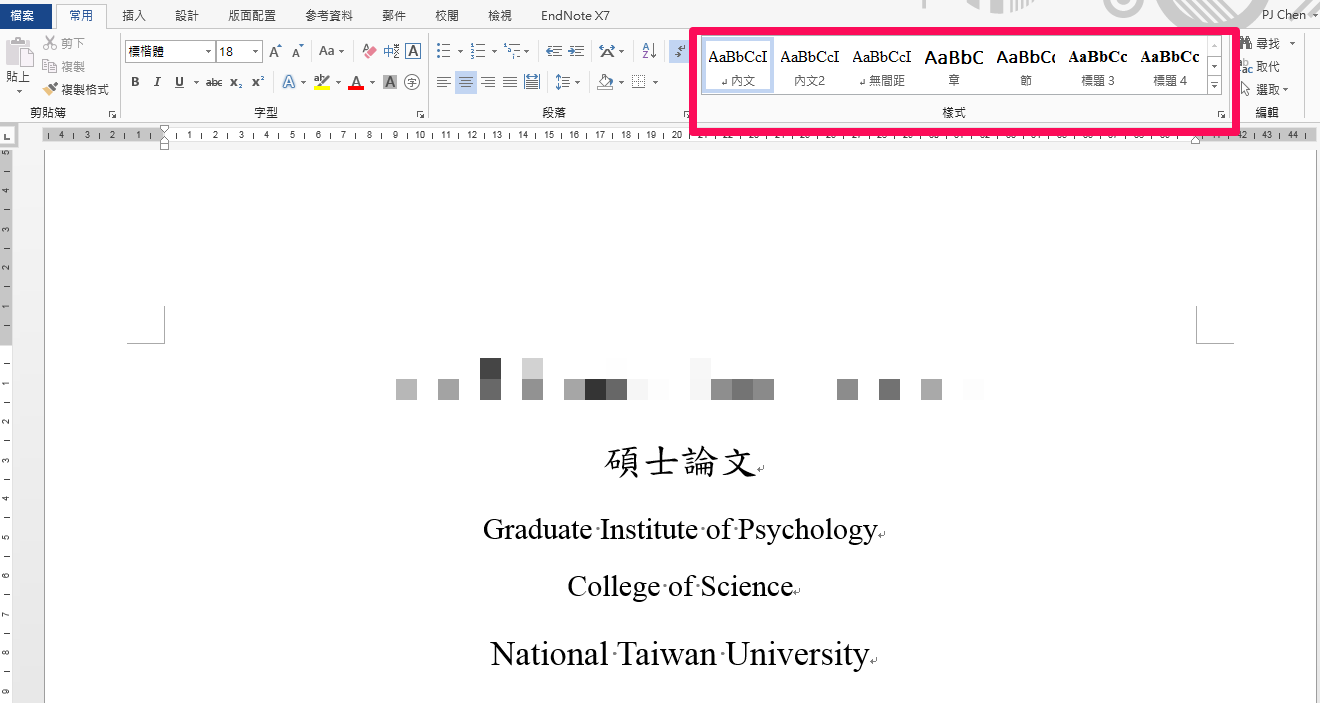This screenshot has height=703, width=1320.
Task: Click the Bullets list icon
Action: [444, 51]
